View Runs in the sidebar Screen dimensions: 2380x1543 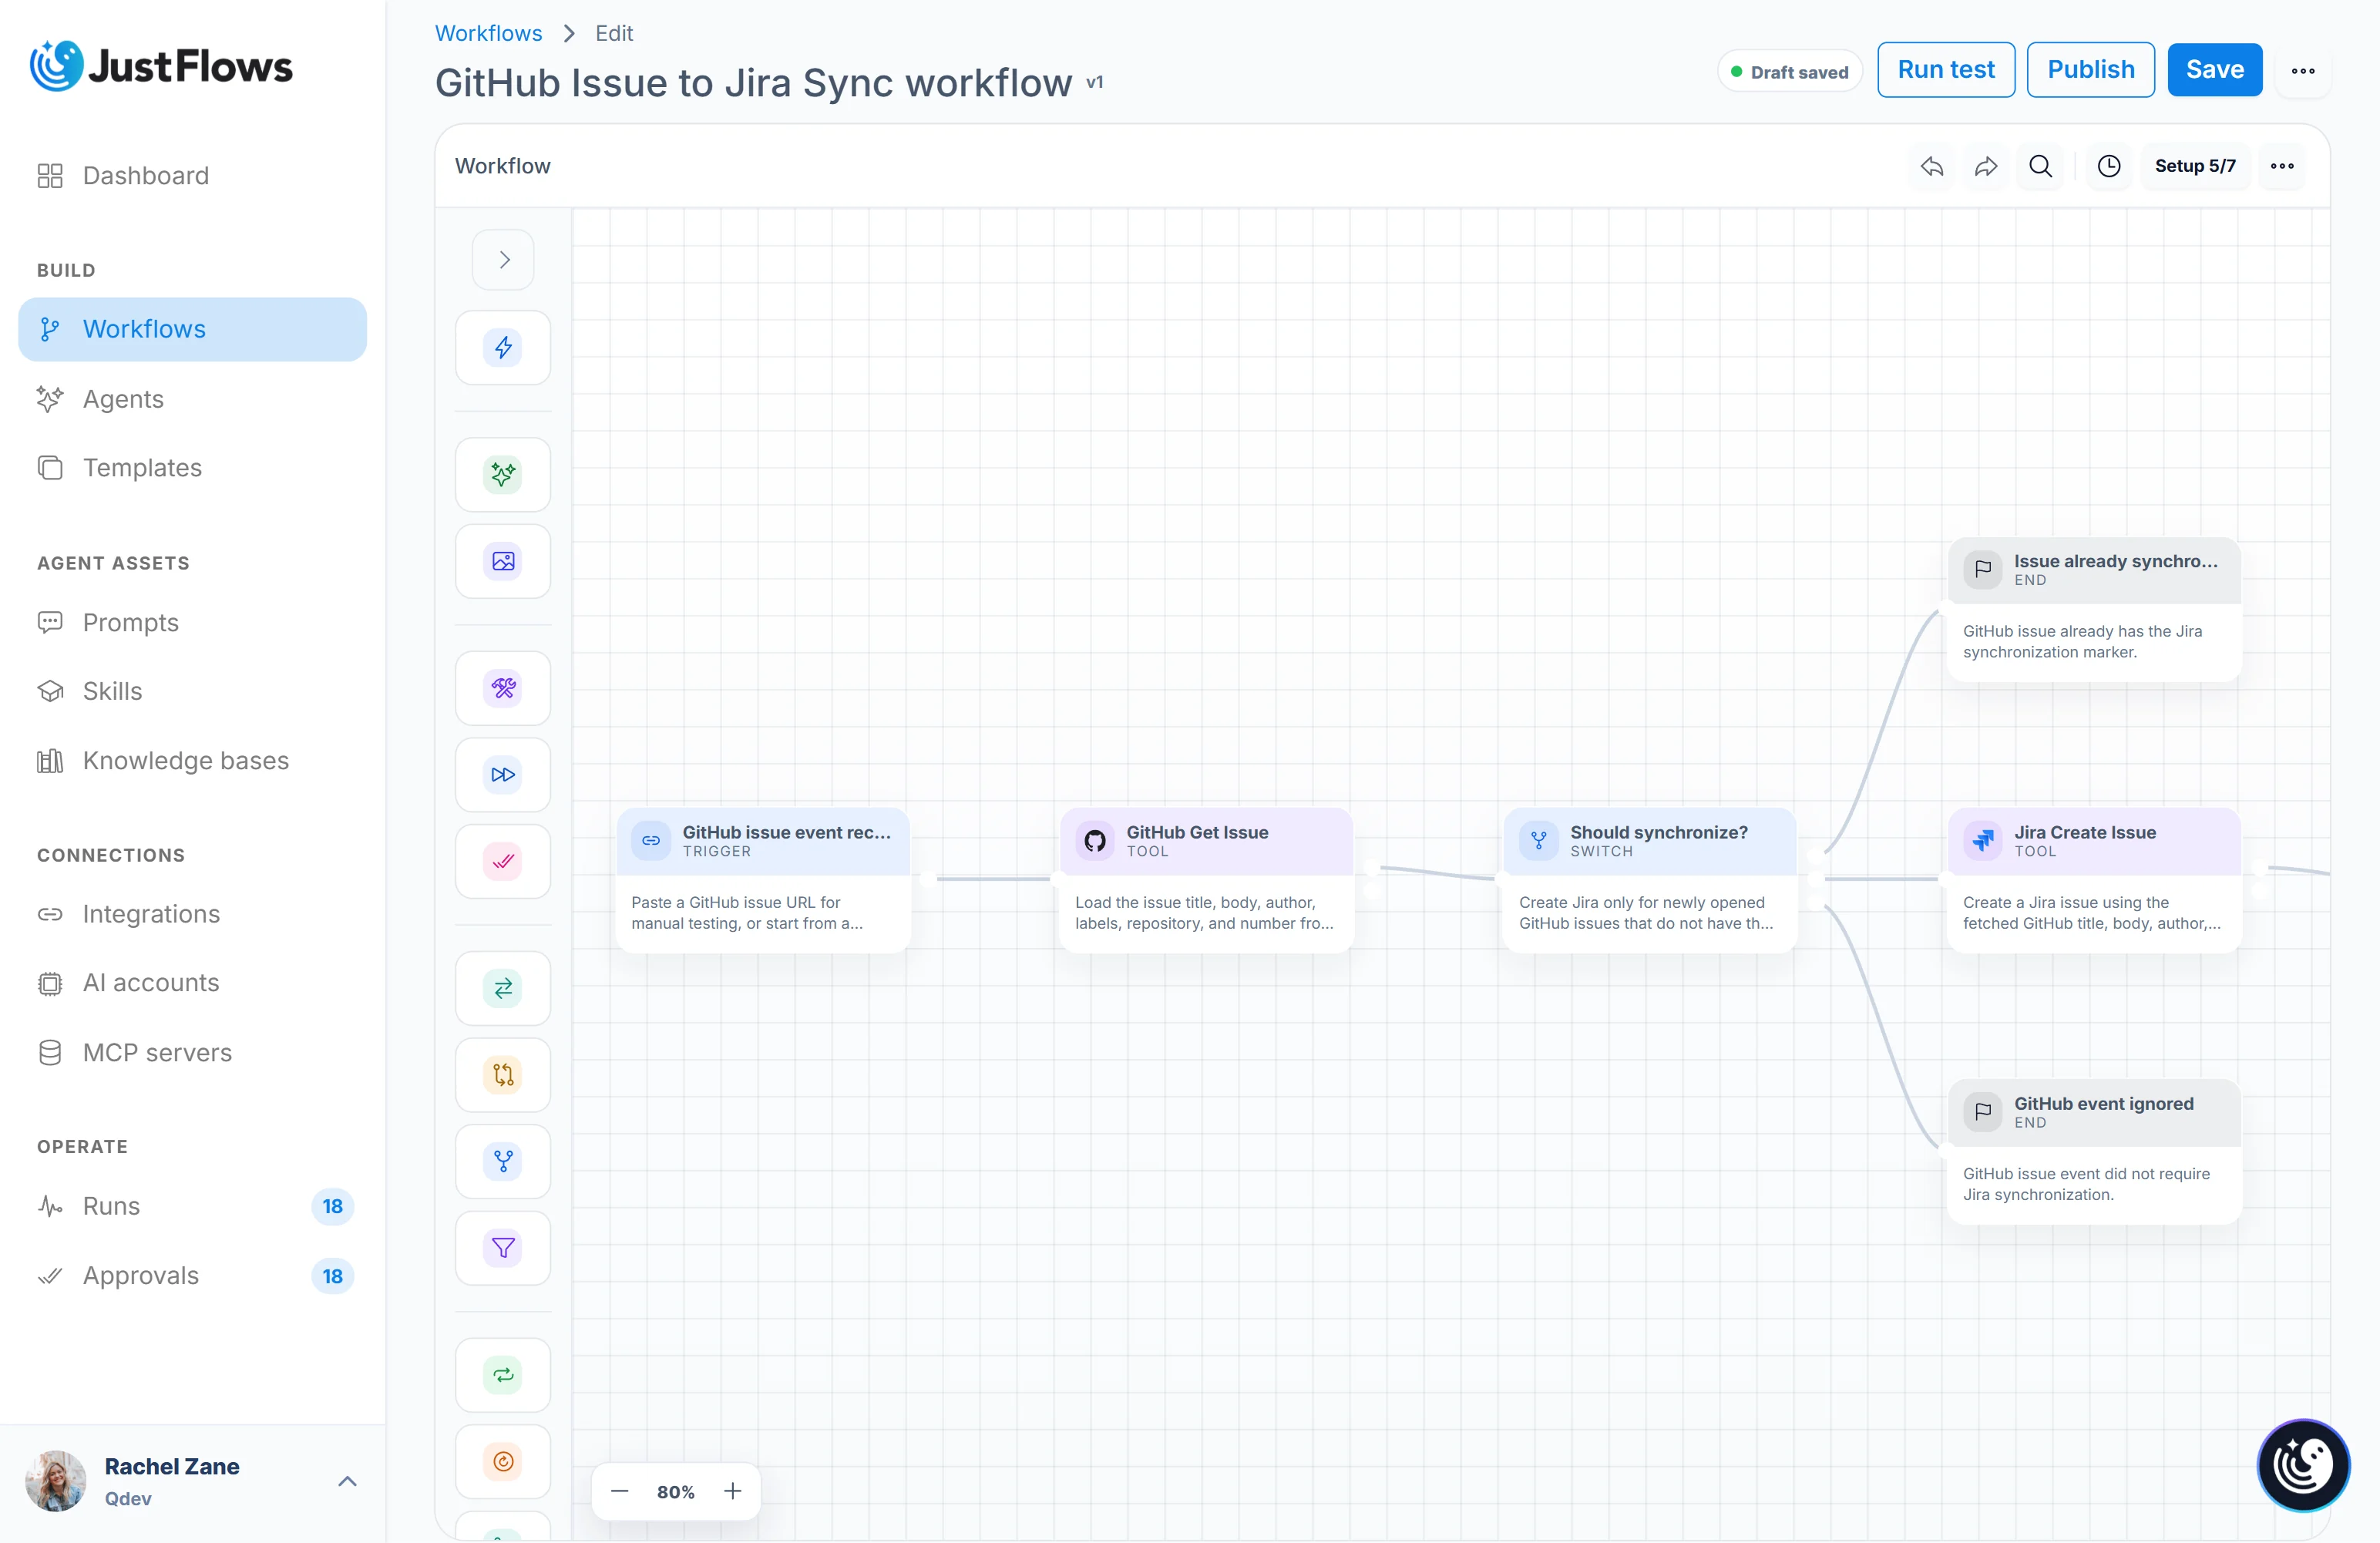pyautogui.click(x=193, y=1206)
